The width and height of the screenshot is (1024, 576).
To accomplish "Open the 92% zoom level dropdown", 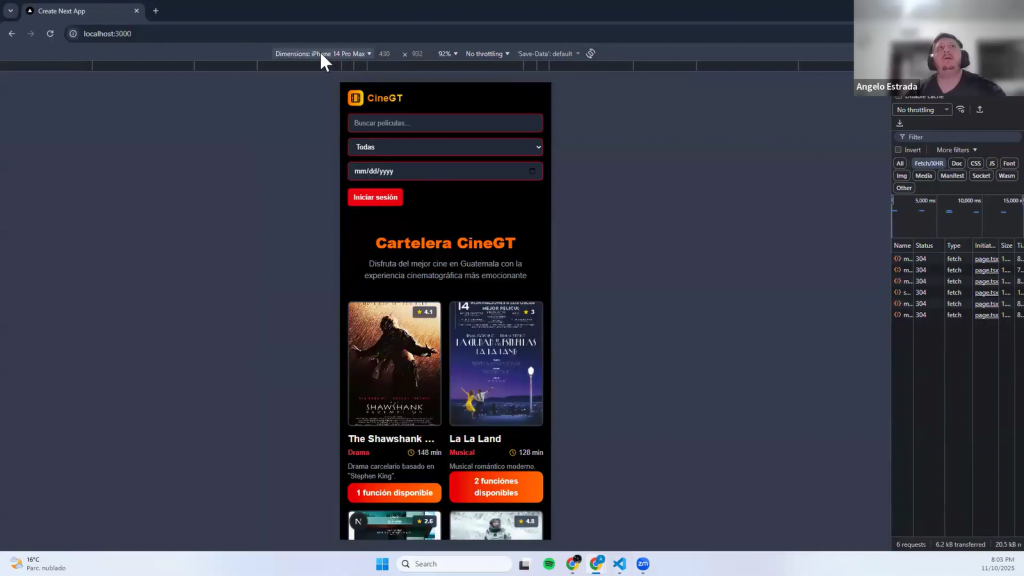I will pos(447,54).
